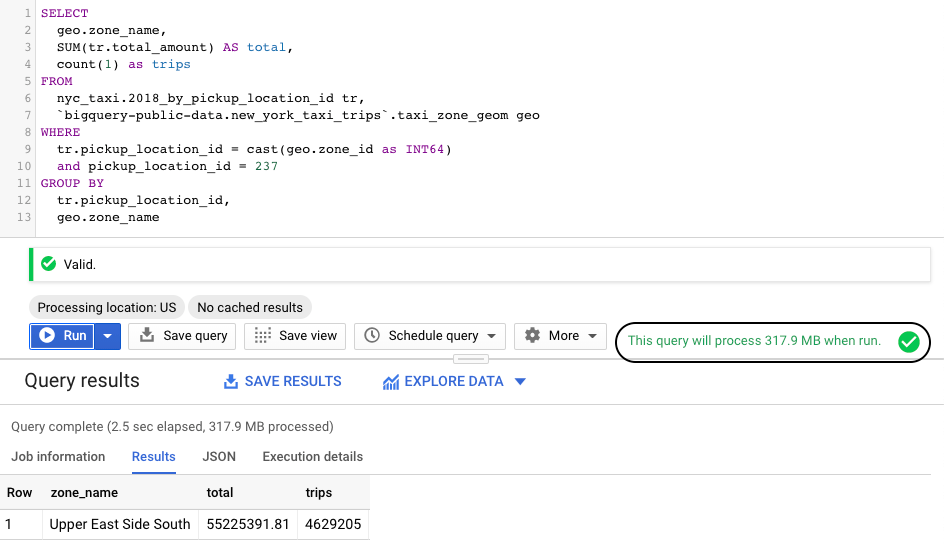Click the 55225391.81 total value cell

click(x=248, y=524)
